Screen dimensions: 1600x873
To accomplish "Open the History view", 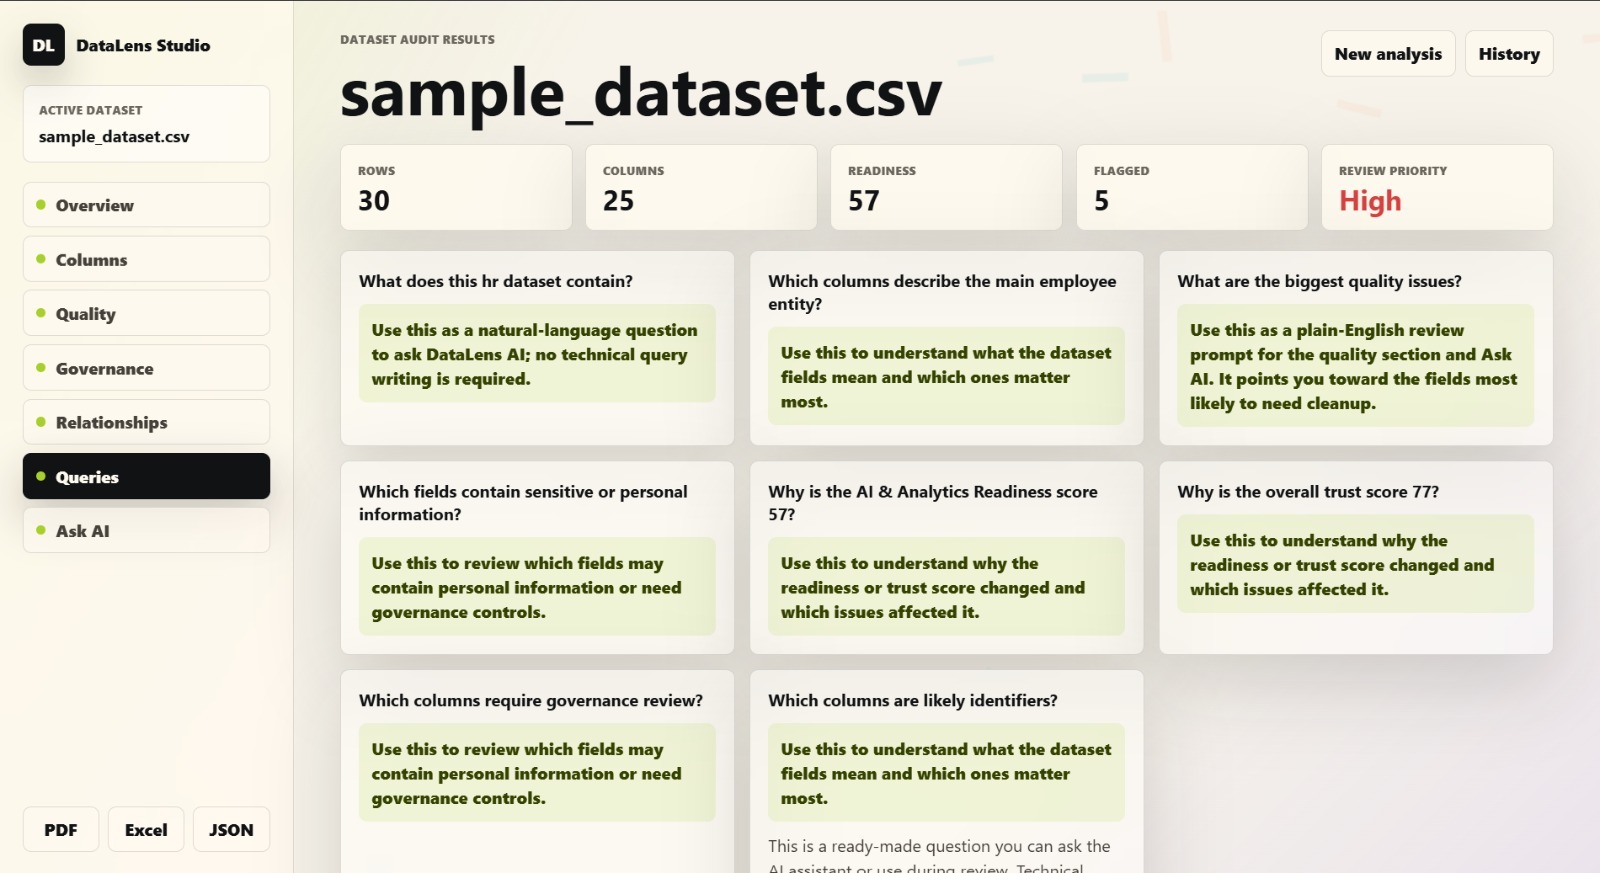I will coord(1509,54).
